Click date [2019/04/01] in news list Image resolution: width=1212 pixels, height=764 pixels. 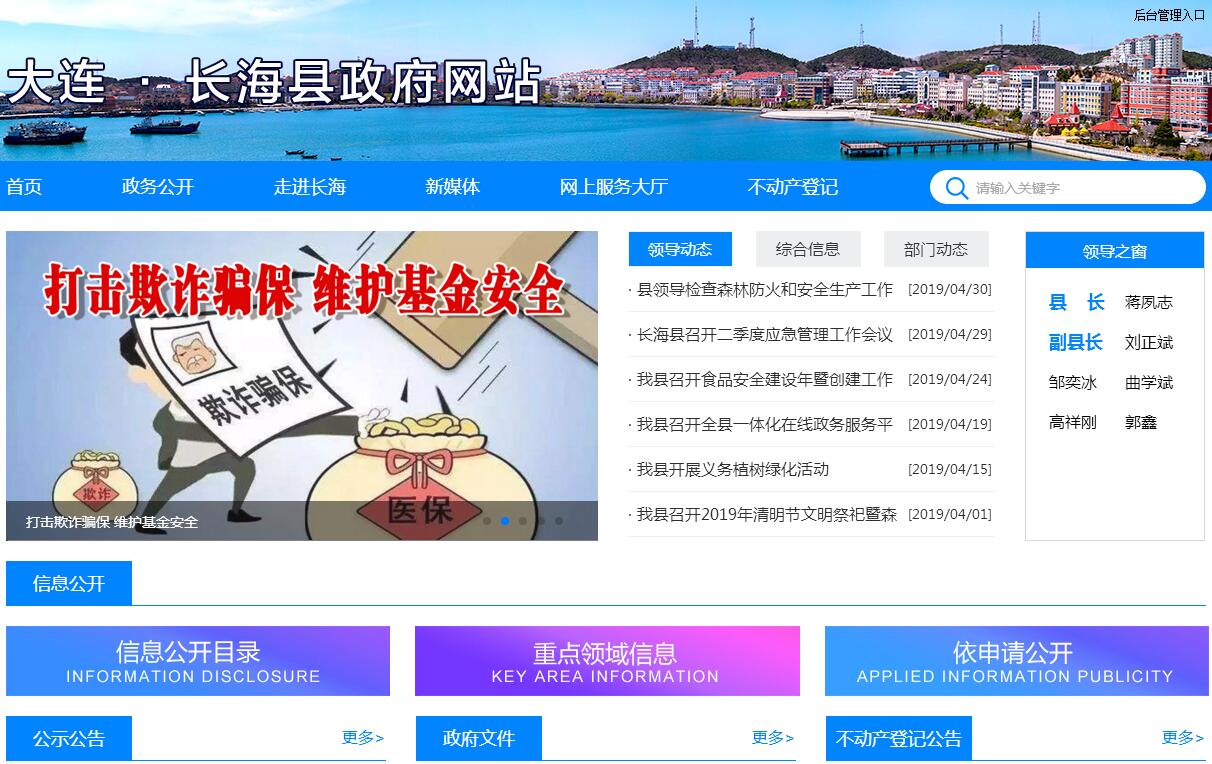click(x=950, y=515)
